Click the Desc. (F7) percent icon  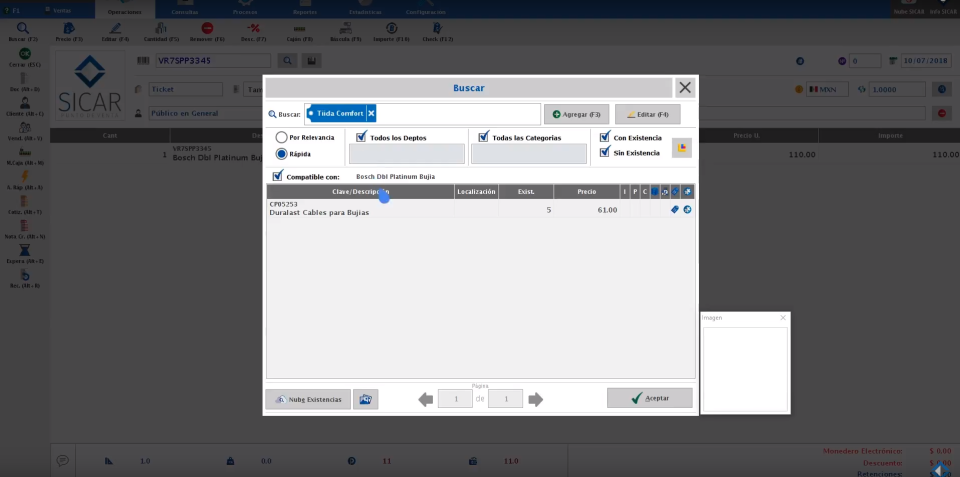(x=253, y=28)
